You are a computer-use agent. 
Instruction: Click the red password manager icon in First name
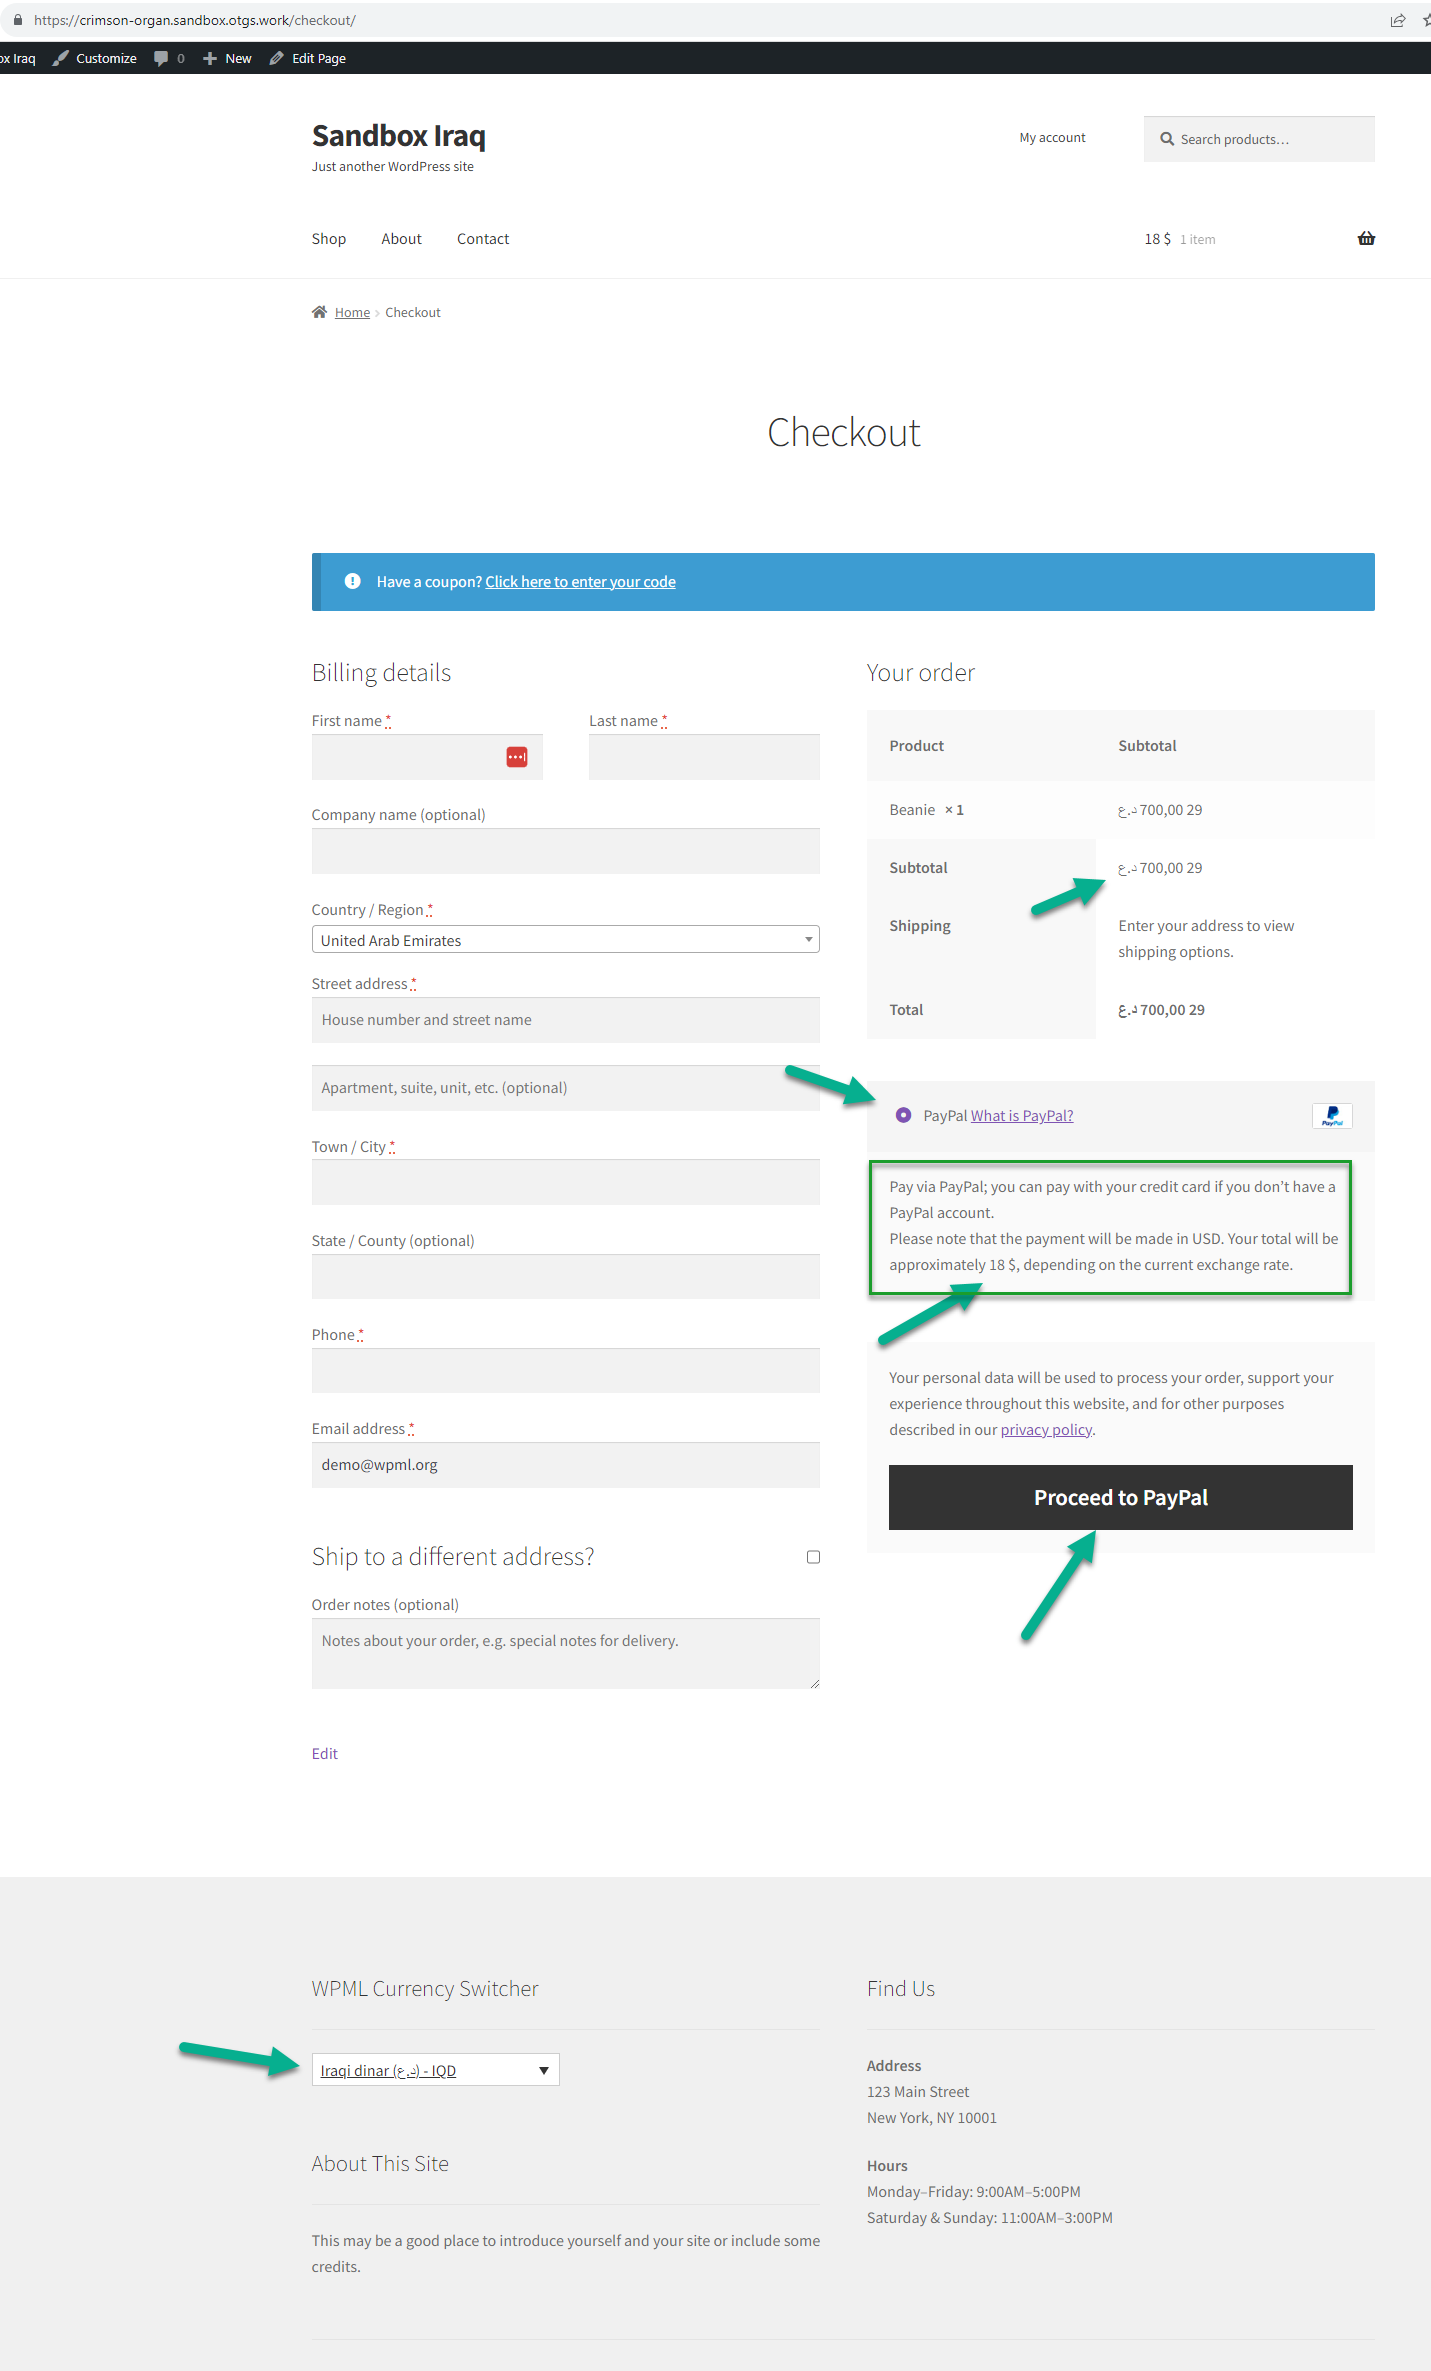pos(517,757)
